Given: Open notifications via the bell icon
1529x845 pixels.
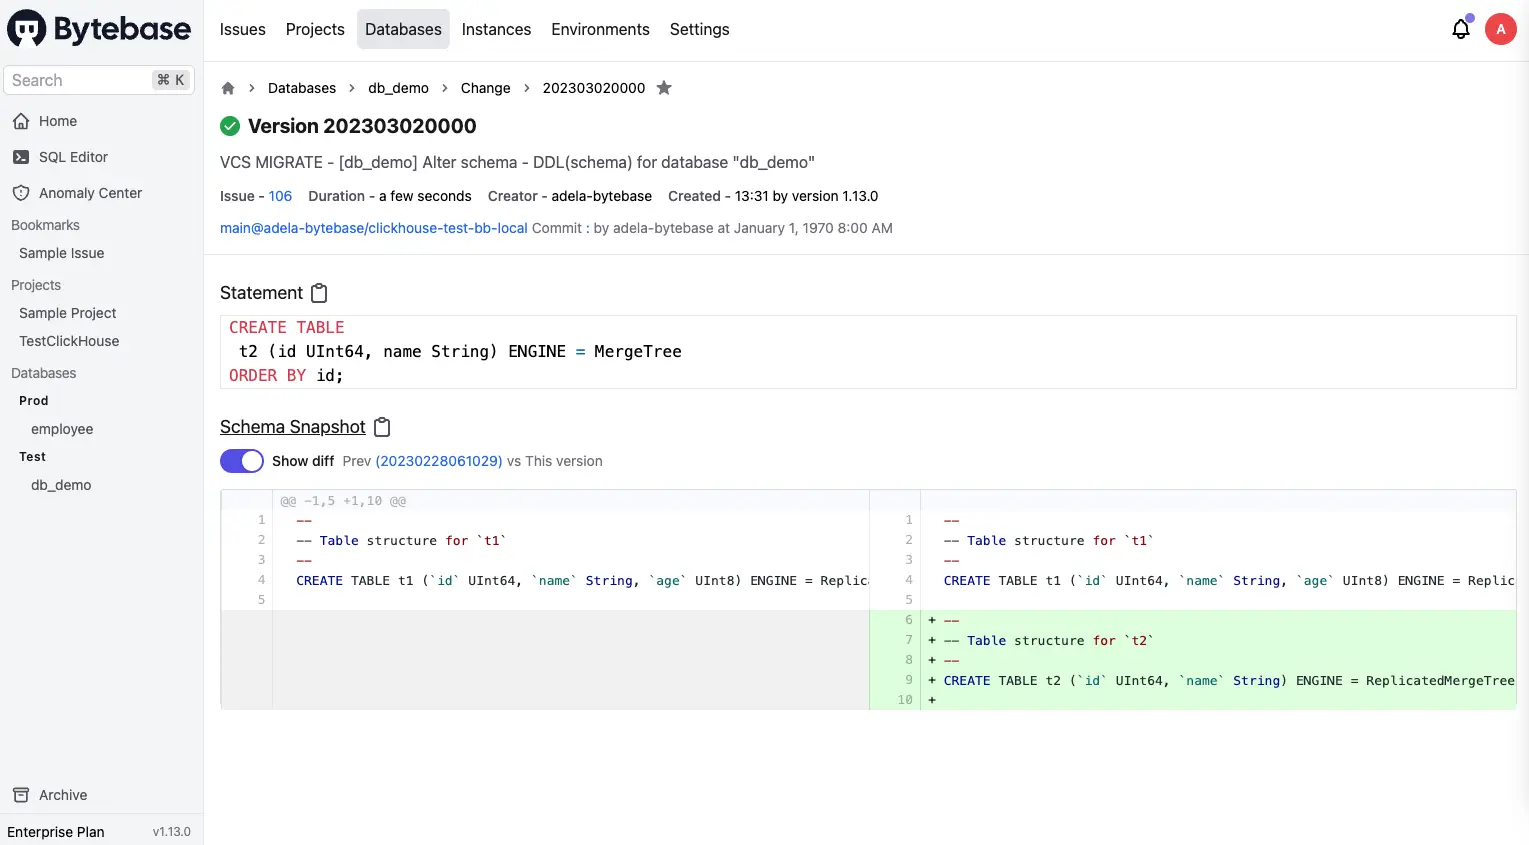Looking at the screenshot, I should coord(1460,29).
